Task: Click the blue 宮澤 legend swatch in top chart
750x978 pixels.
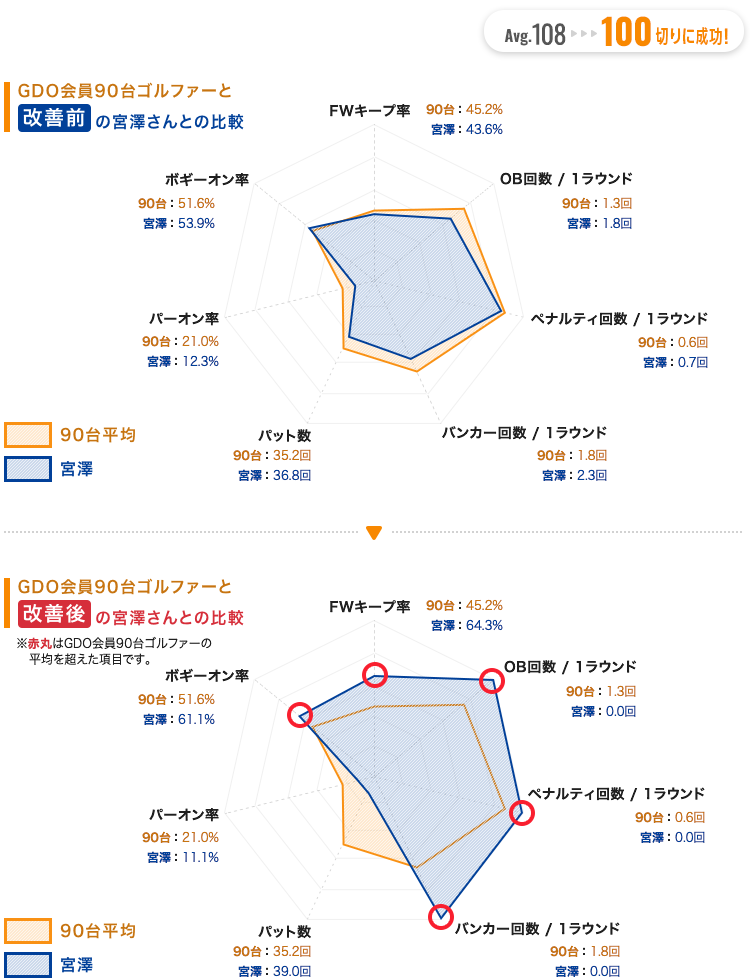Action: [x=28, y=469]
